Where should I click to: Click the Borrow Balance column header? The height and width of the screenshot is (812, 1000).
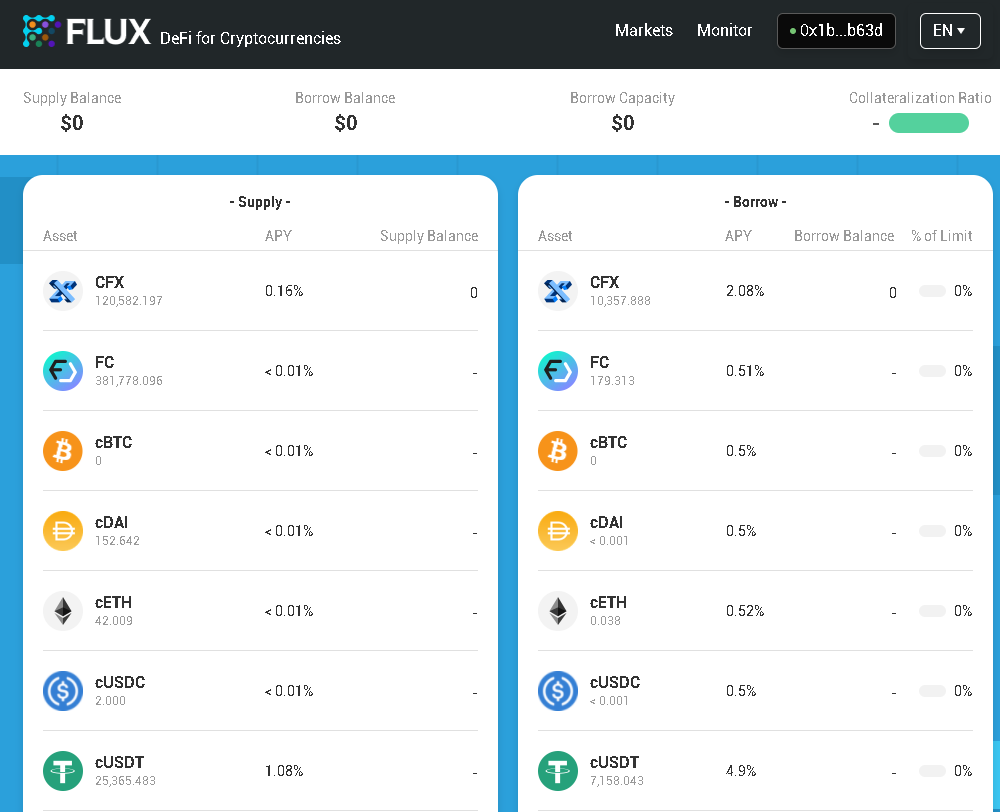(843, 236)
